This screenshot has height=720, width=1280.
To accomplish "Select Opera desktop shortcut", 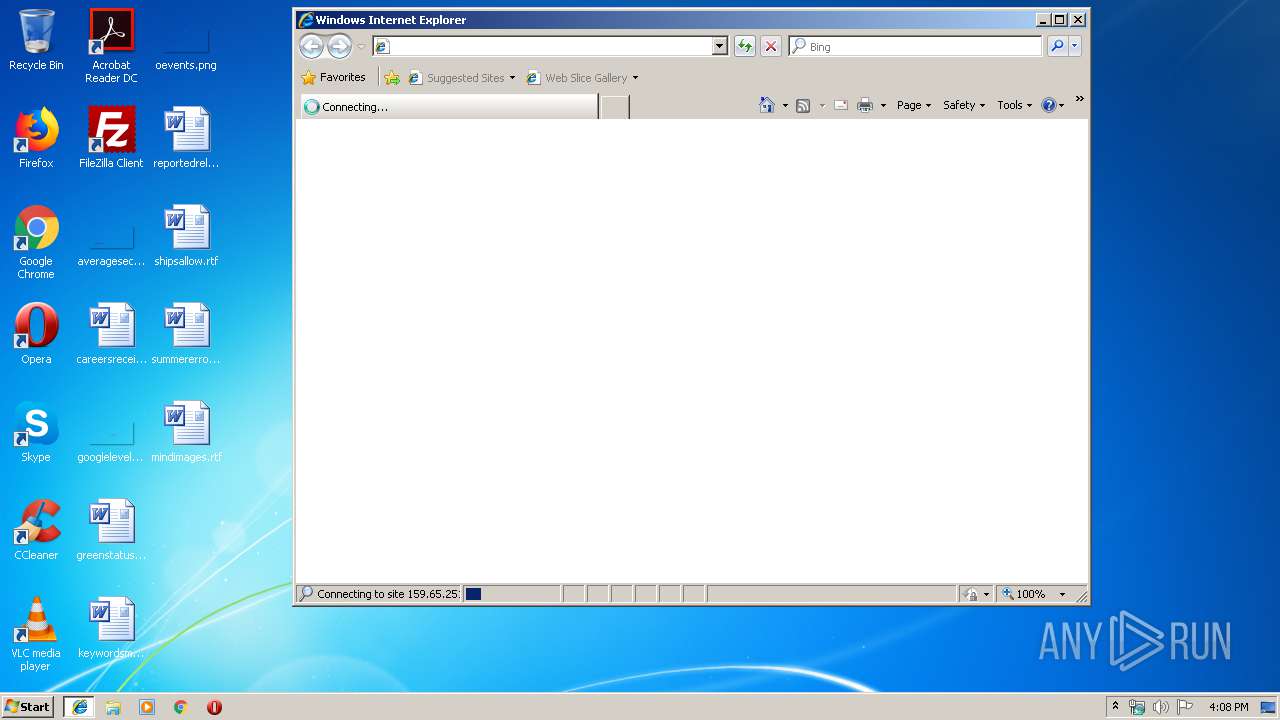I will click(x=36, y=334).
